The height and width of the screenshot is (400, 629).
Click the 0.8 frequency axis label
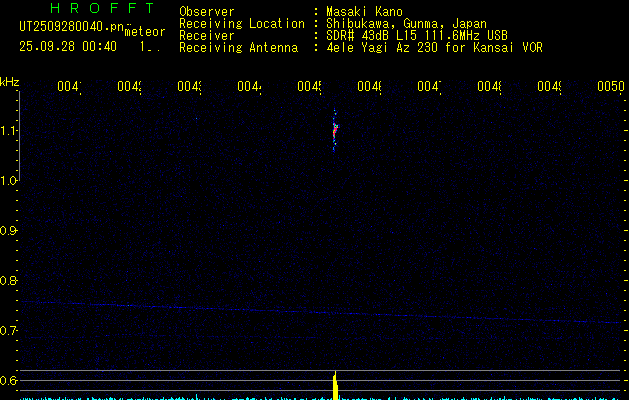click(10, 280)
